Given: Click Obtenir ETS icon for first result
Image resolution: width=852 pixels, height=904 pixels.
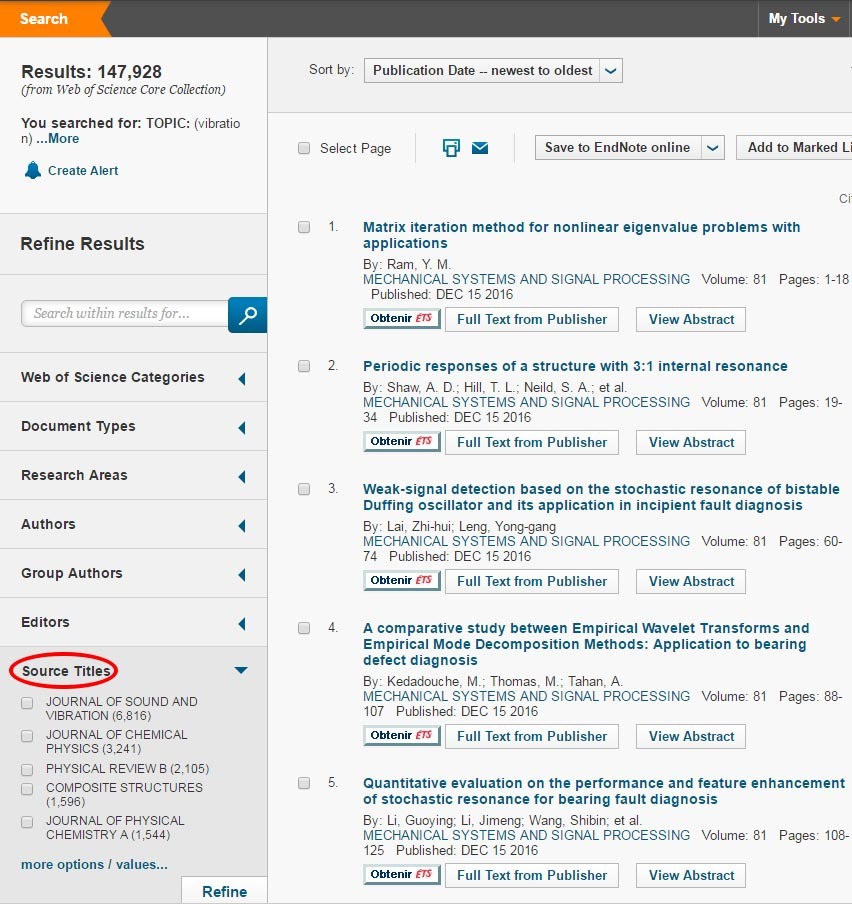Looking at the screenshot, I should point(402,319).
